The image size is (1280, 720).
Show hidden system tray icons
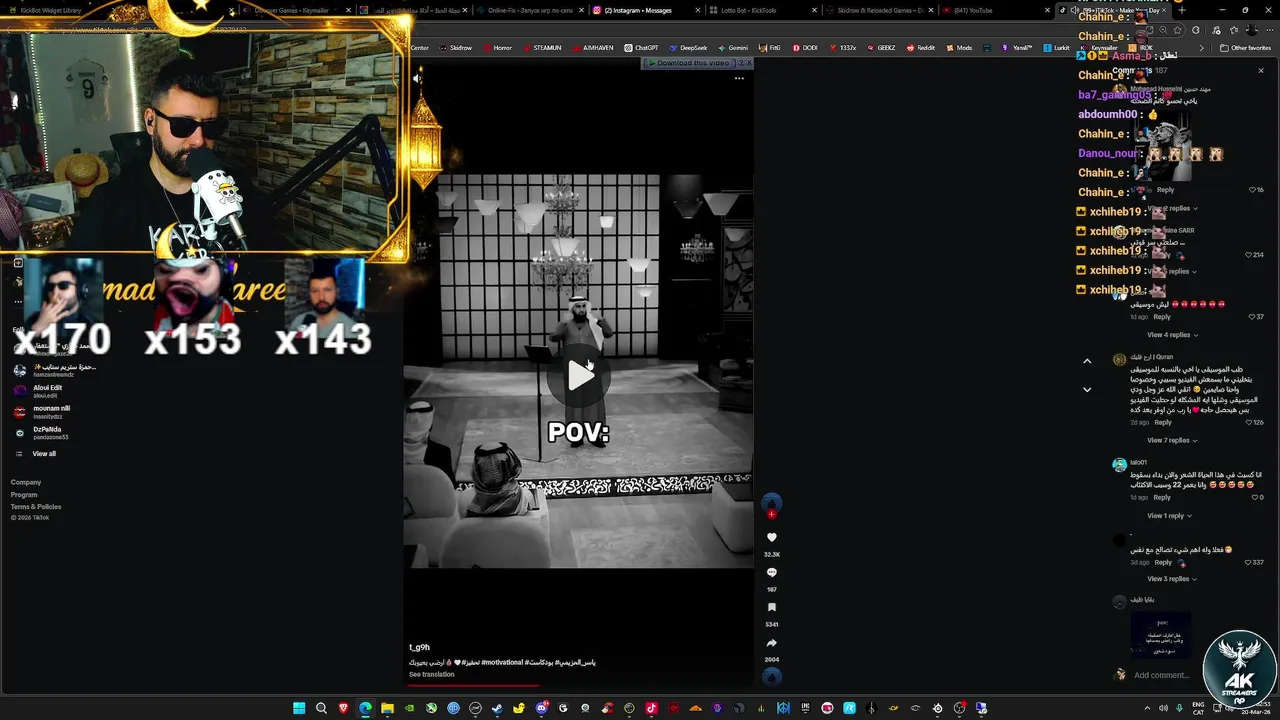[x=1147, y=708]
